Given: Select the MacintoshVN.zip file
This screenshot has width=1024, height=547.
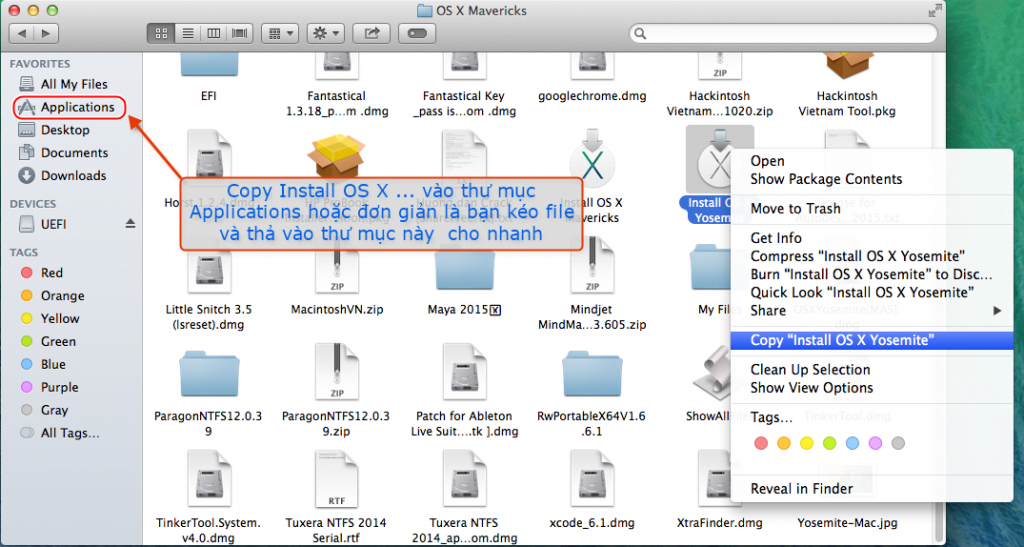Looking at the screenshot, I should coord(336,265).
